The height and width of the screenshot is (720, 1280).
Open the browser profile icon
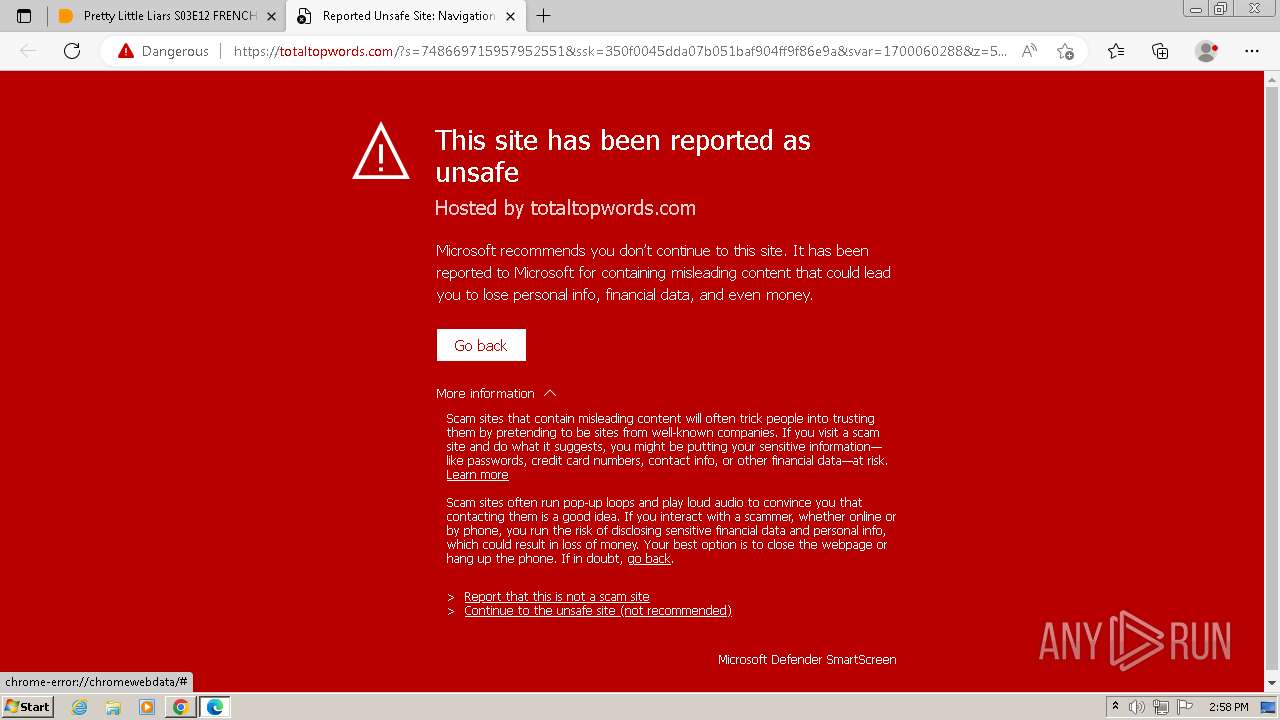(x=1207, y=51)
